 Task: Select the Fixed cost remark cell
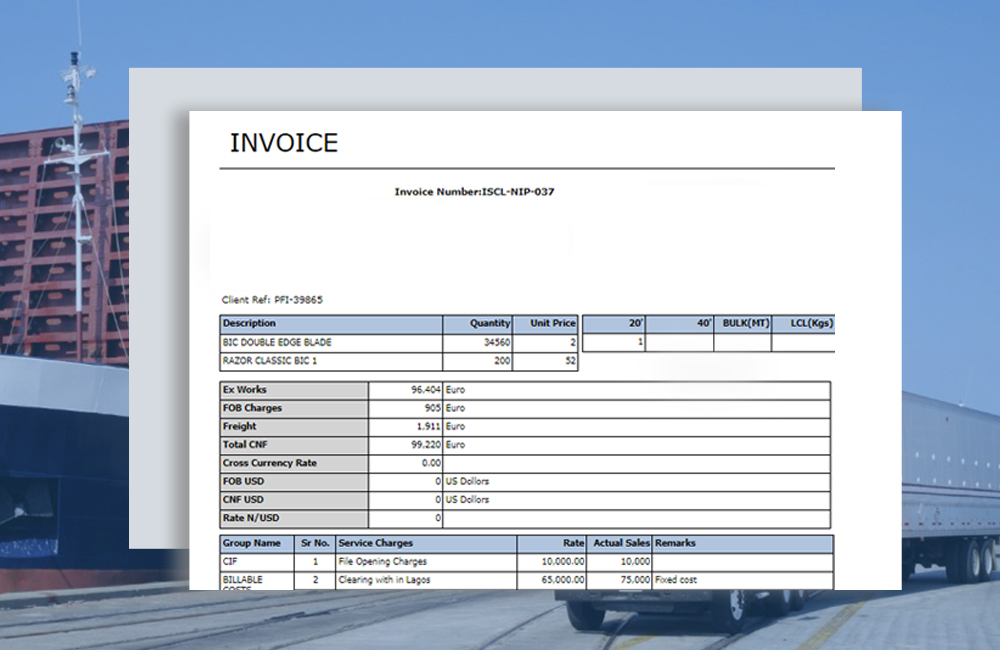pos(678,580)
